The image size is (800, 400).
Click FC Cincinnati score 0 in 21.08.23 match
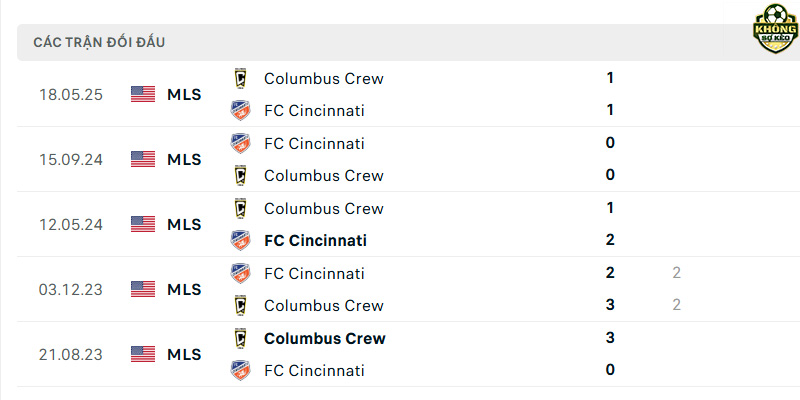point(610,370)
